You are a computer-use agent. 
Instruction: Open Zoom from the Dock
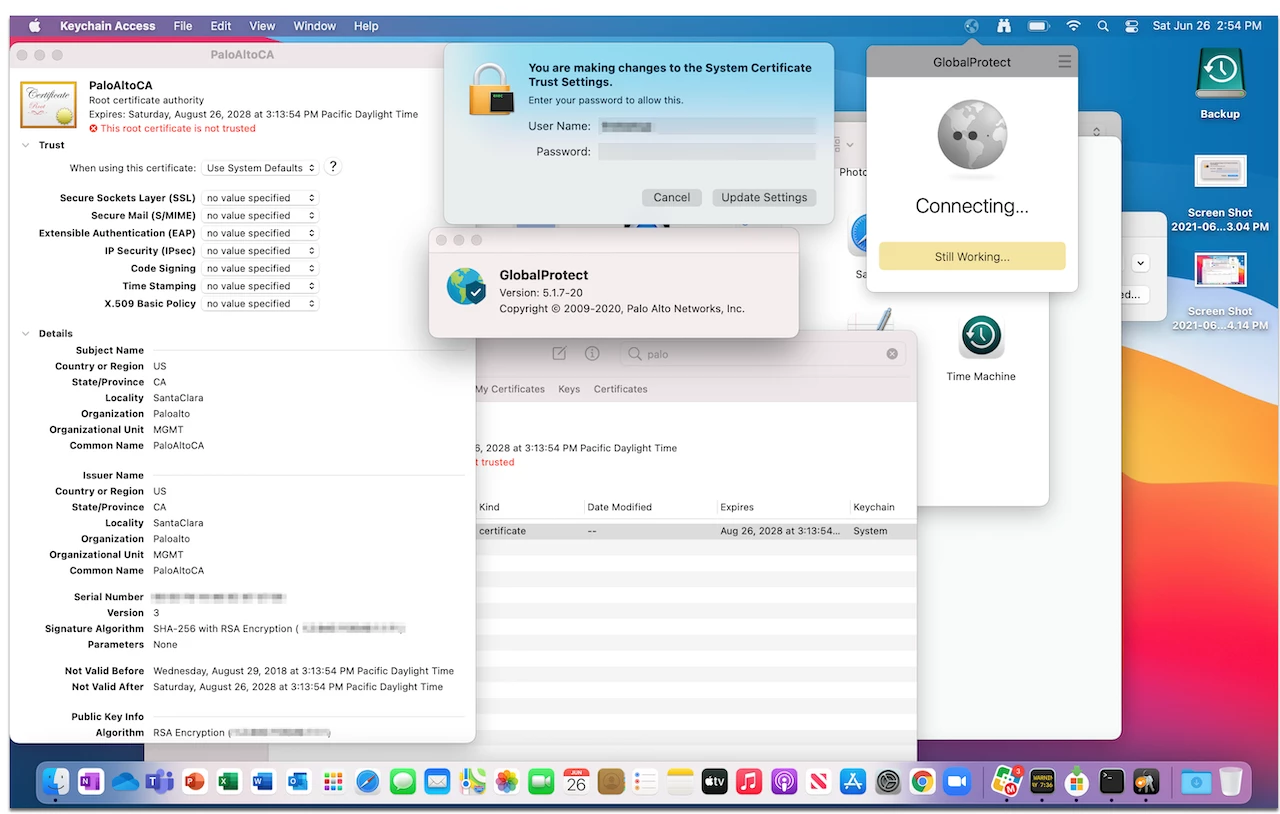(957, 781)
